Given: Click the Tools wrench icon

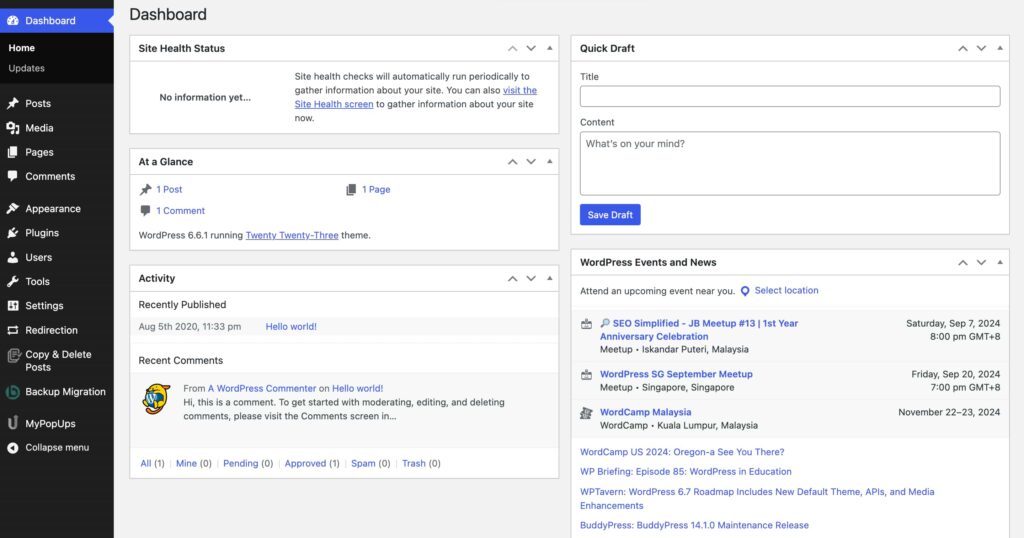Looking at the screenshot, I should point(12,281).
